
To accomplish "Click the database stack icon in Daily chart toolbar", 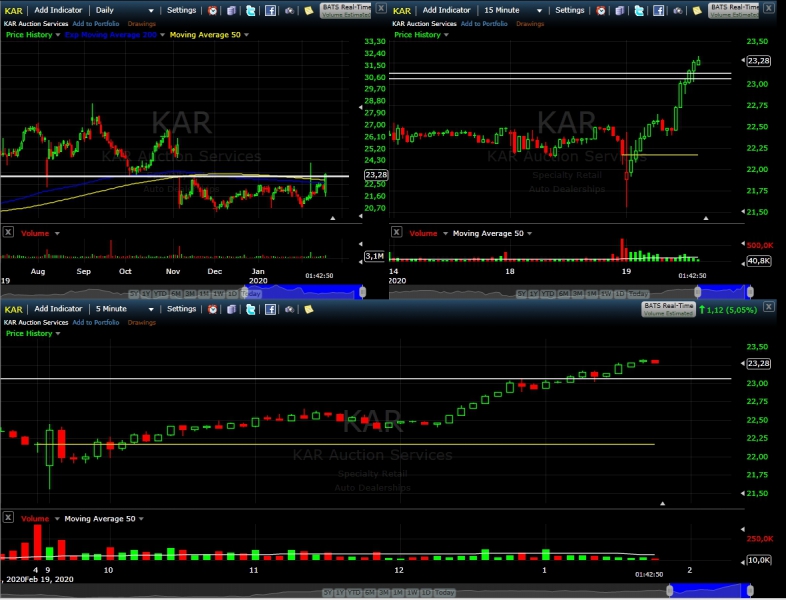I will click(231, 11).
